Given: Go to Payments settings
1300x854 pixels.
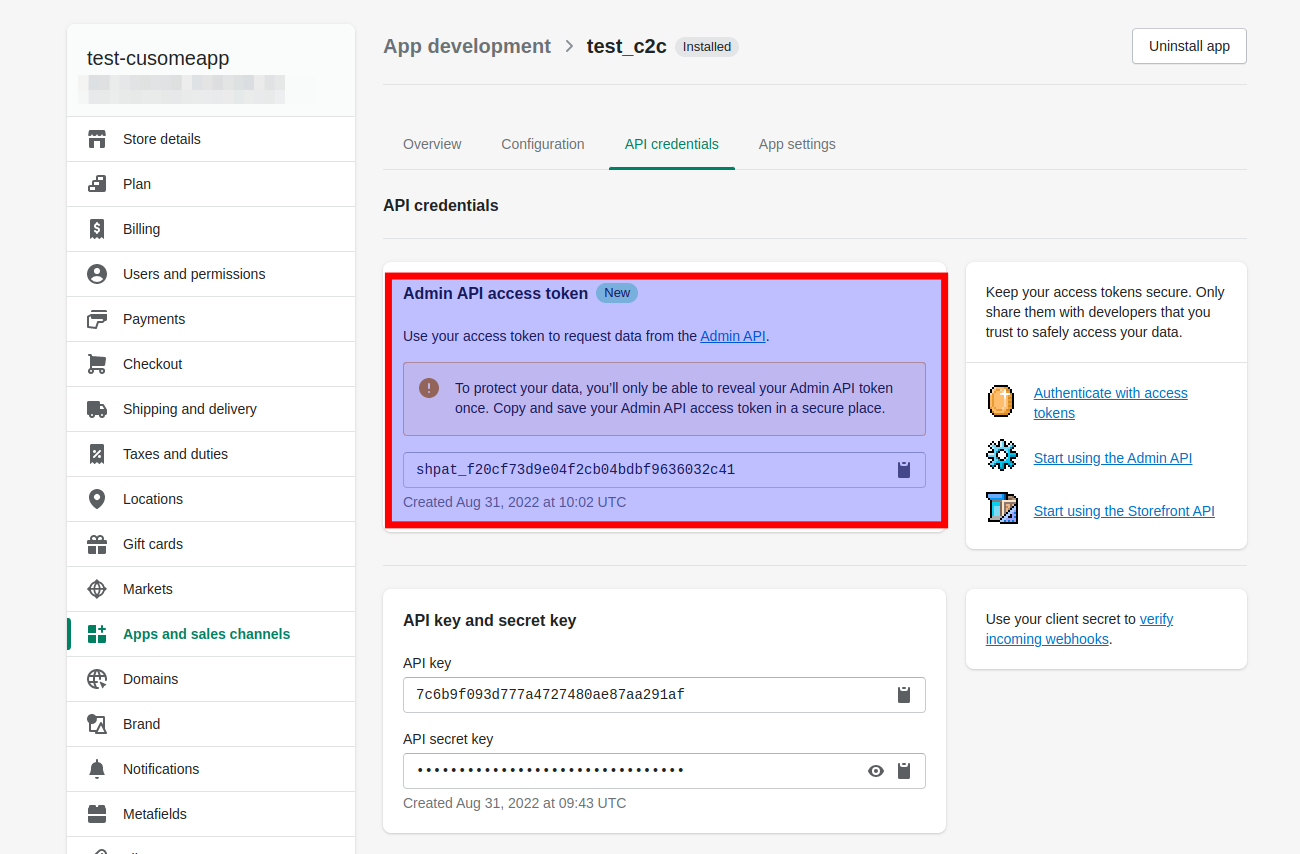Looking at the screenshot, I should 211,319.
